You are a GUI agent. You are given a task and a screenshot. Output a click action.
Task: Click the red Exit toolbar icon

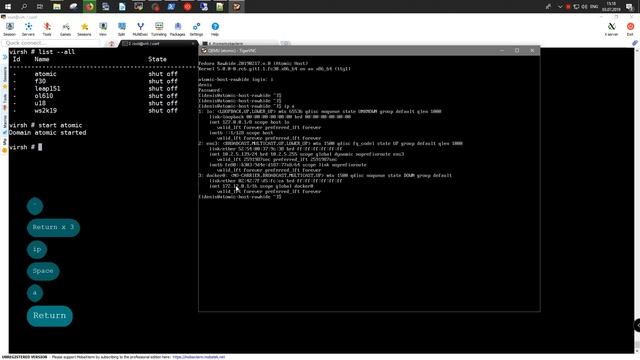pyautogui.click(x=630, y=29)
